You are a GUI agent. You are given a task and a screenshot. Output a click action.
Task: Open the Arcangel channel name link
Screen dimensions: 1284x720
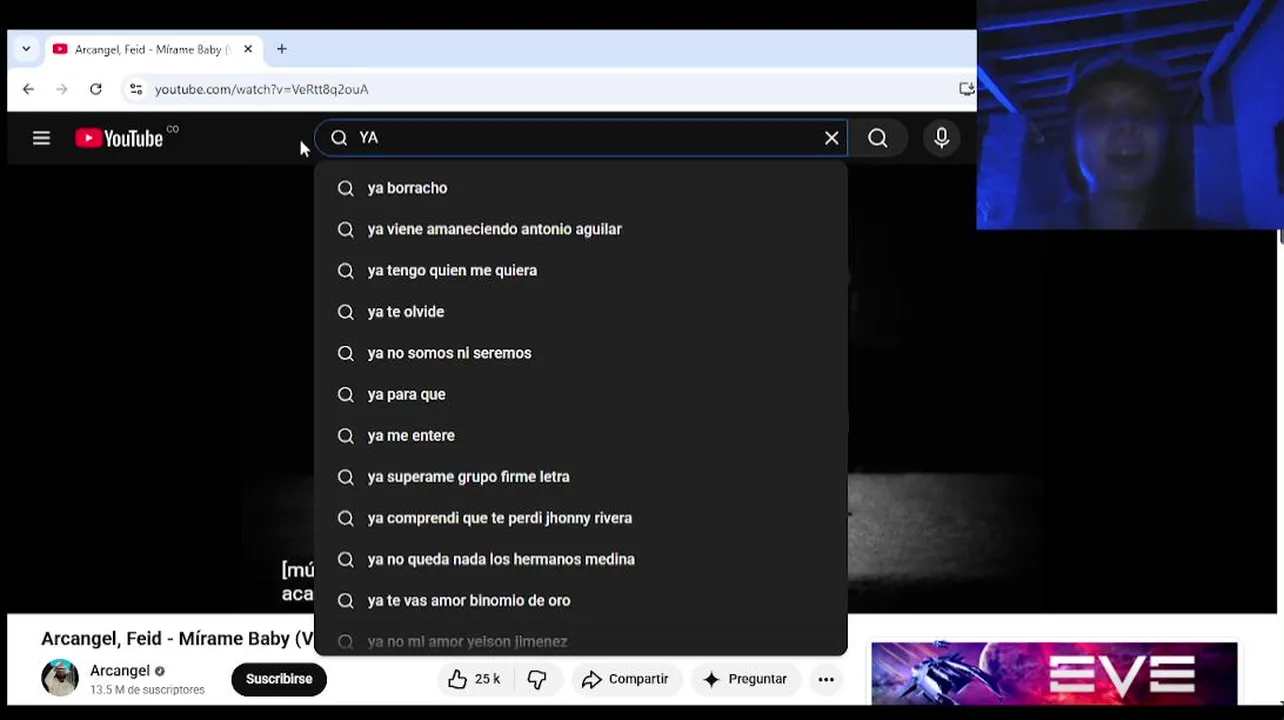pyautogui.click(x=120, y=670)
